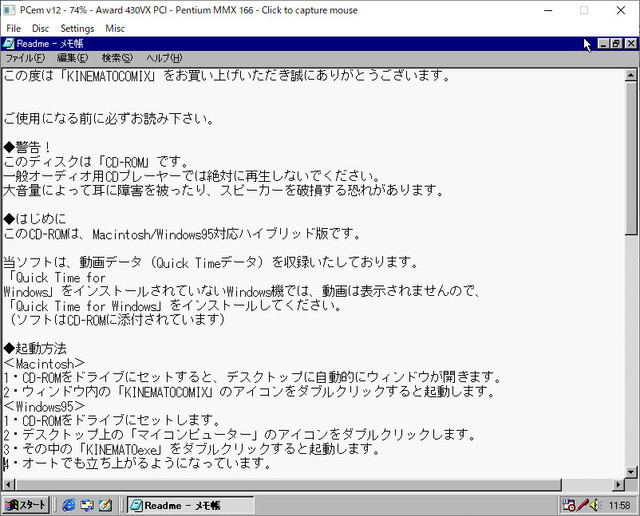
Task: Click the line starting 一般オーディオ用CDプレーヤー
Action: [192, 176]
